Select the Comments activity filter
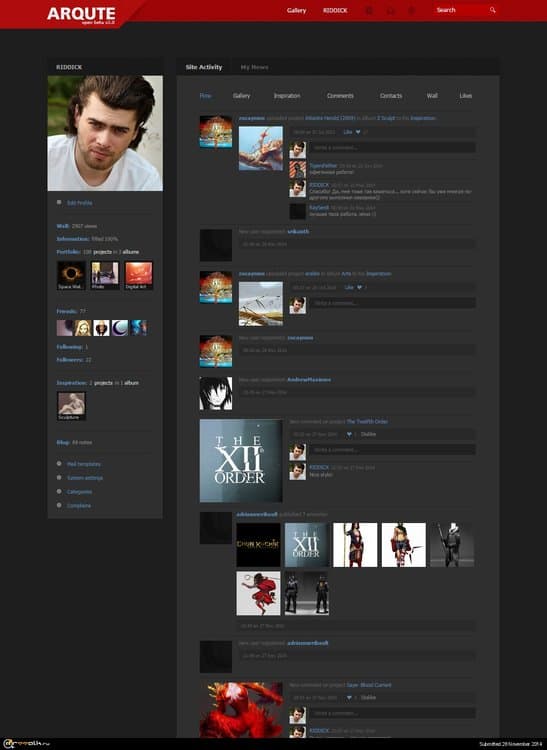Screen dimensions: 547x750 point(340,96)
